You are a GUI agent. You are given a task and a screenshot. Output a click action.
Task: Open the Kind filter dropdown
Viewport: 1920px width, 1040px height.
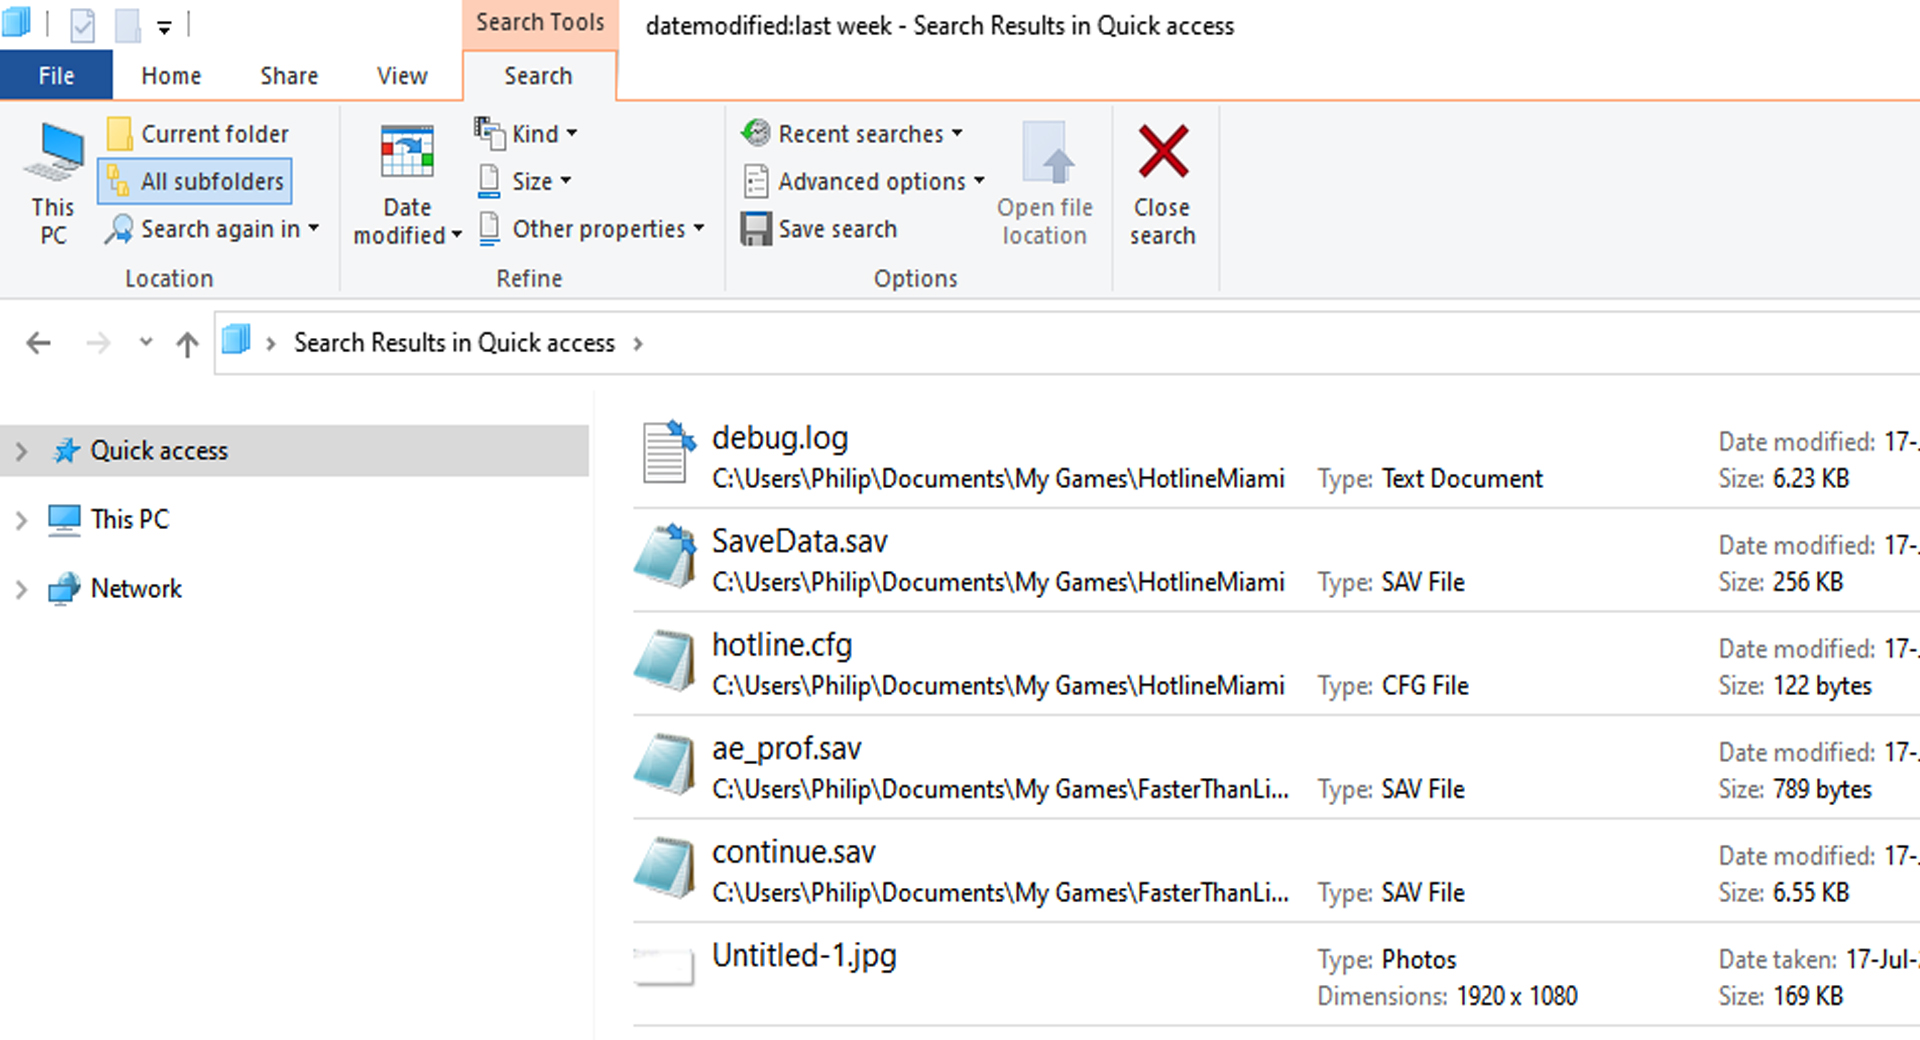pyautogui.click(x=527, y=133)
